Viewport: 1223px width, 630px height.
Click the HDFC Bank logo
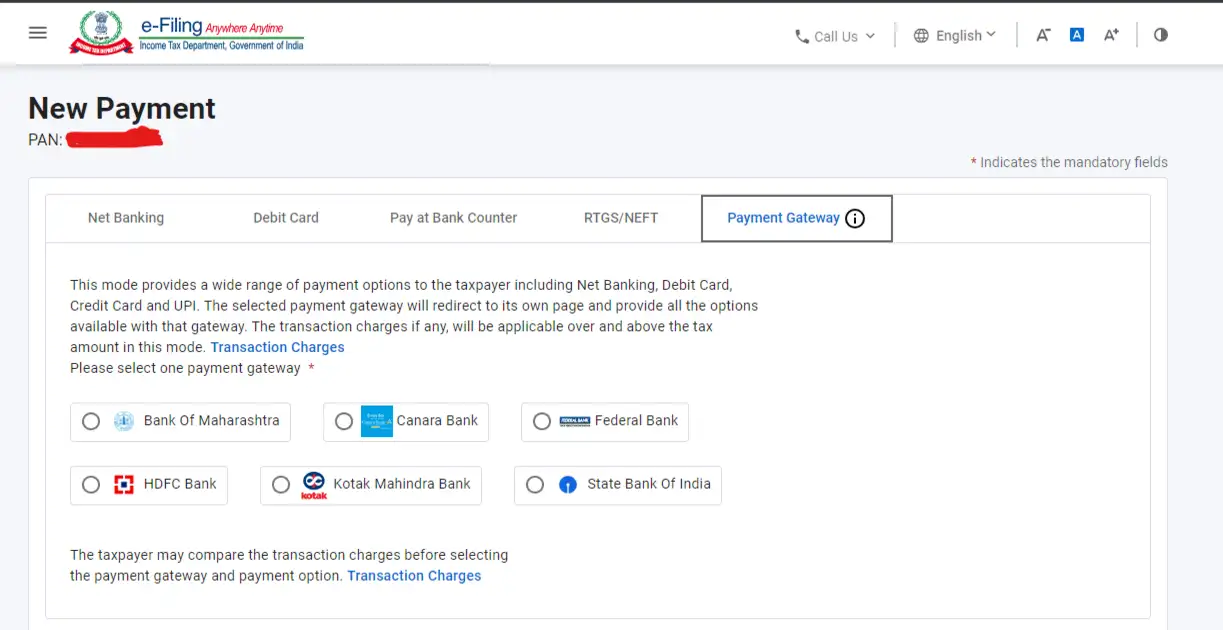click(x=124, y=484)
